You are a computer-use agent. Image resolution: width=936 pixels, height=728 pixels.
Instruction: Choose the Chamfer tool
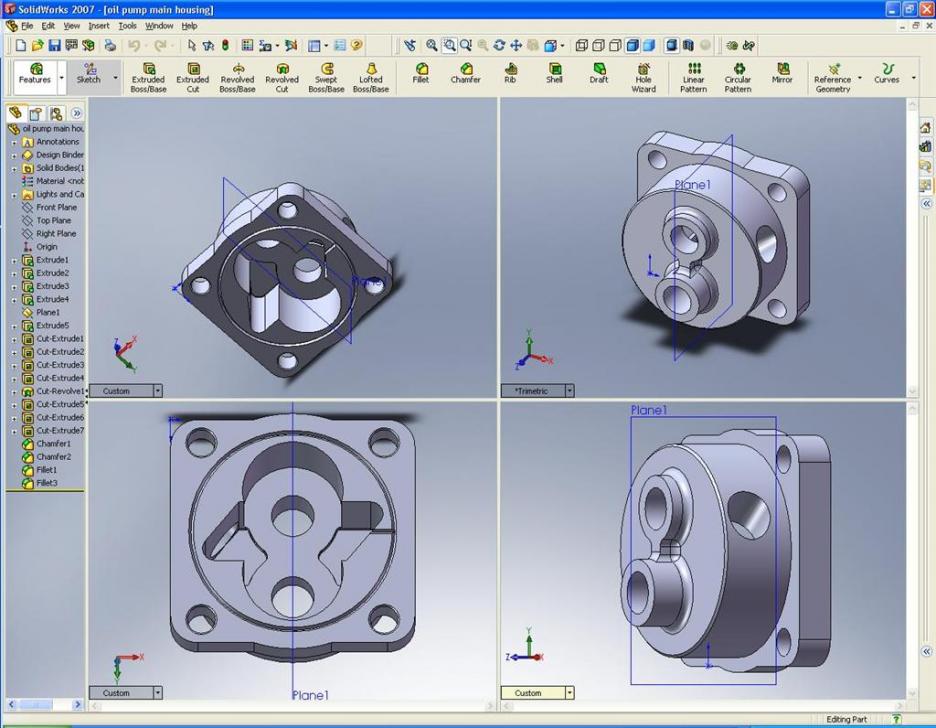click(465, 74)
